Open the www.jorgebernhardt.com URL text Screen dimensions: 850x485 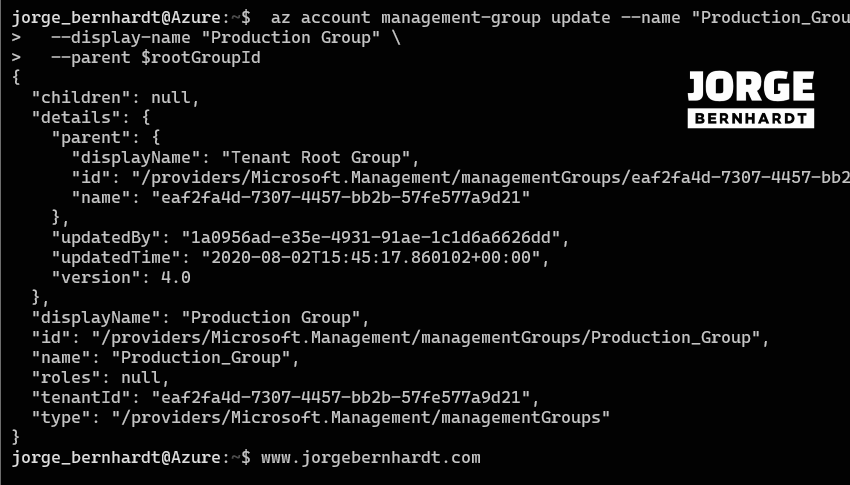[370, 457]
